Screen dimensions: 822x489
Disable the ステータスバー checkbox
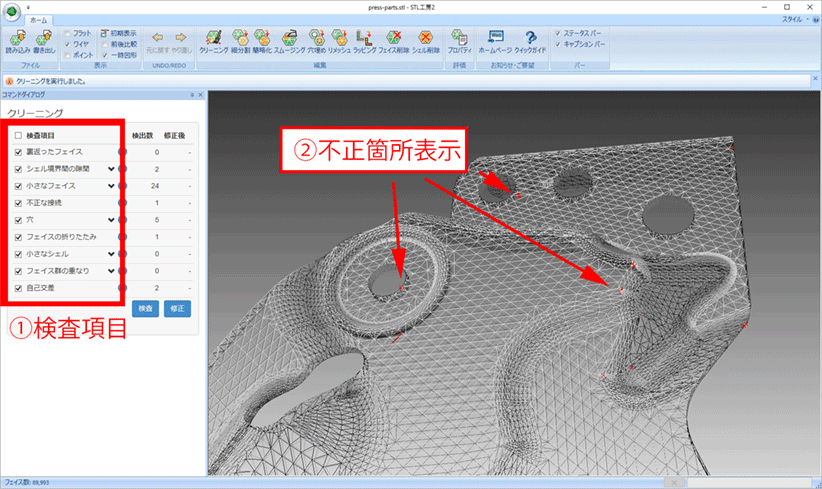pos(558,33)
